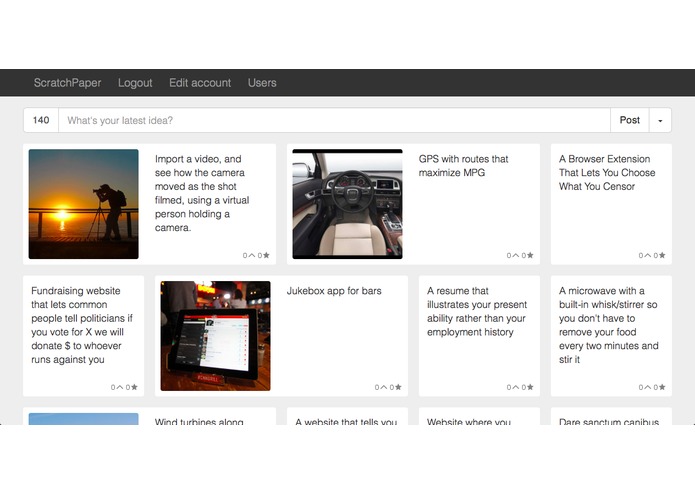Open the dropdown arrow beside Post

[x=660, y=121]
